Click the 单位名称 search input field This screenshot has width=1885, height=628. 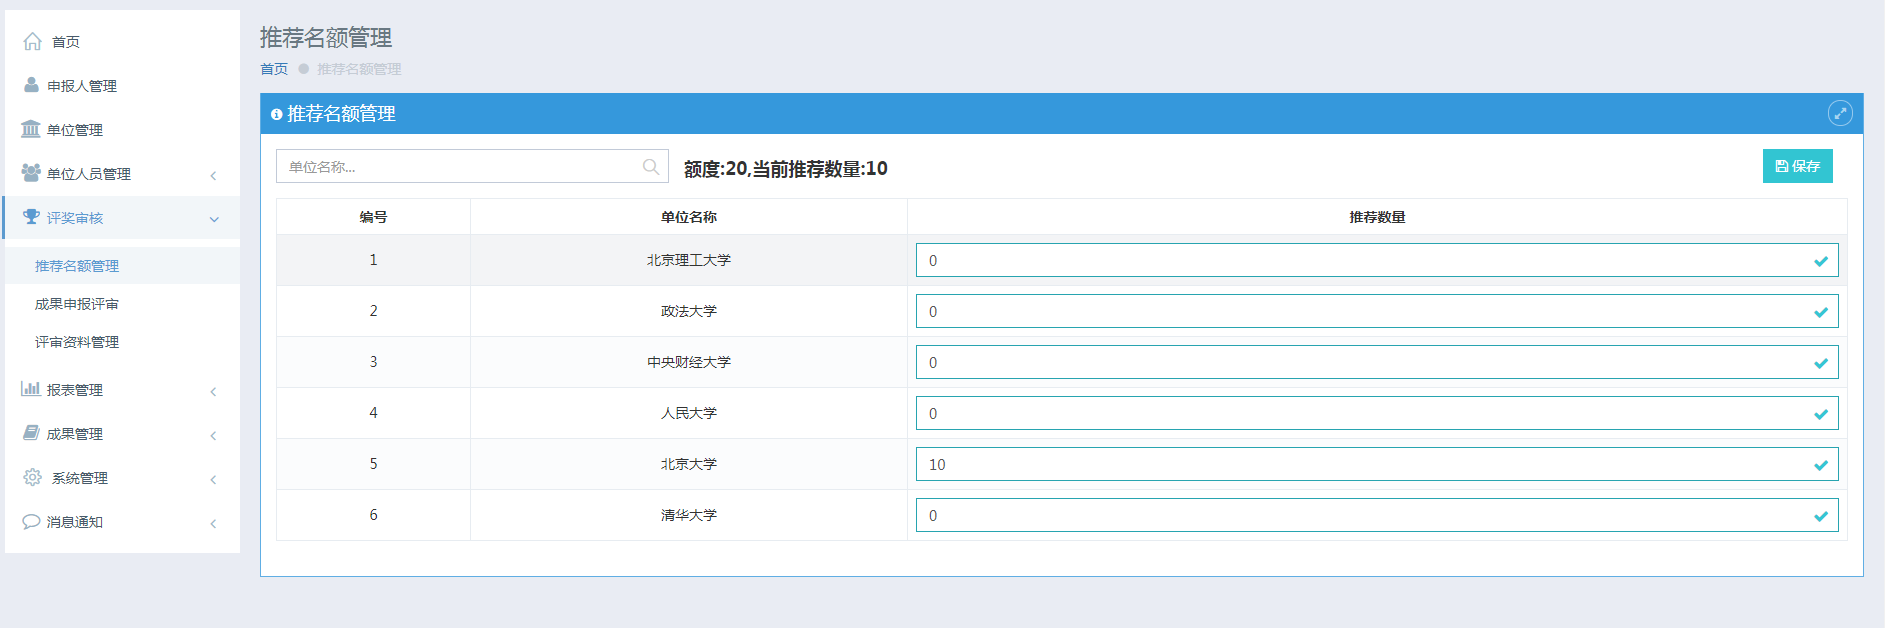[x=472, y=166]
